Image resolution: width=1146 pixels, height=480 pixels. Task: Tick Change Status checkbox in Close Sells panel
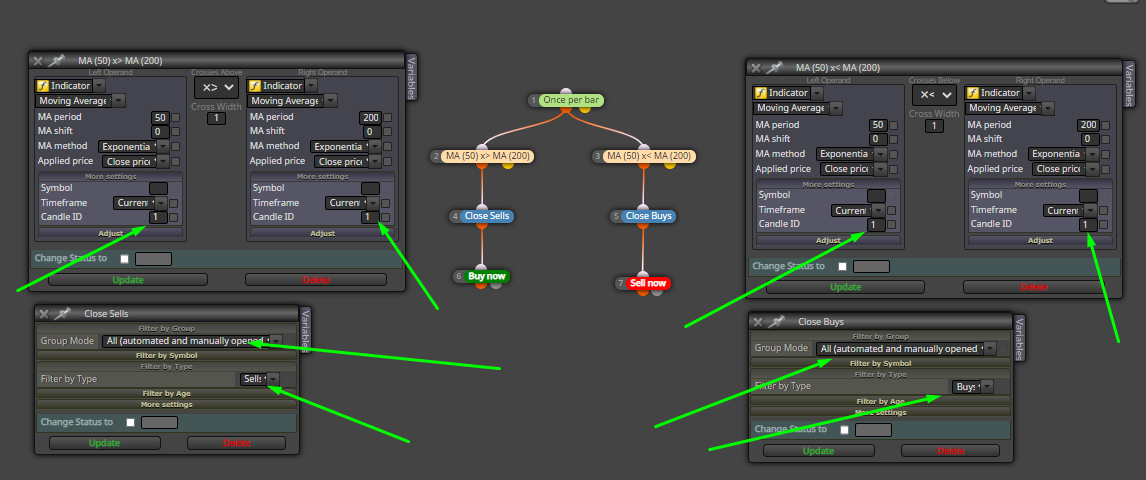[130, 422]
